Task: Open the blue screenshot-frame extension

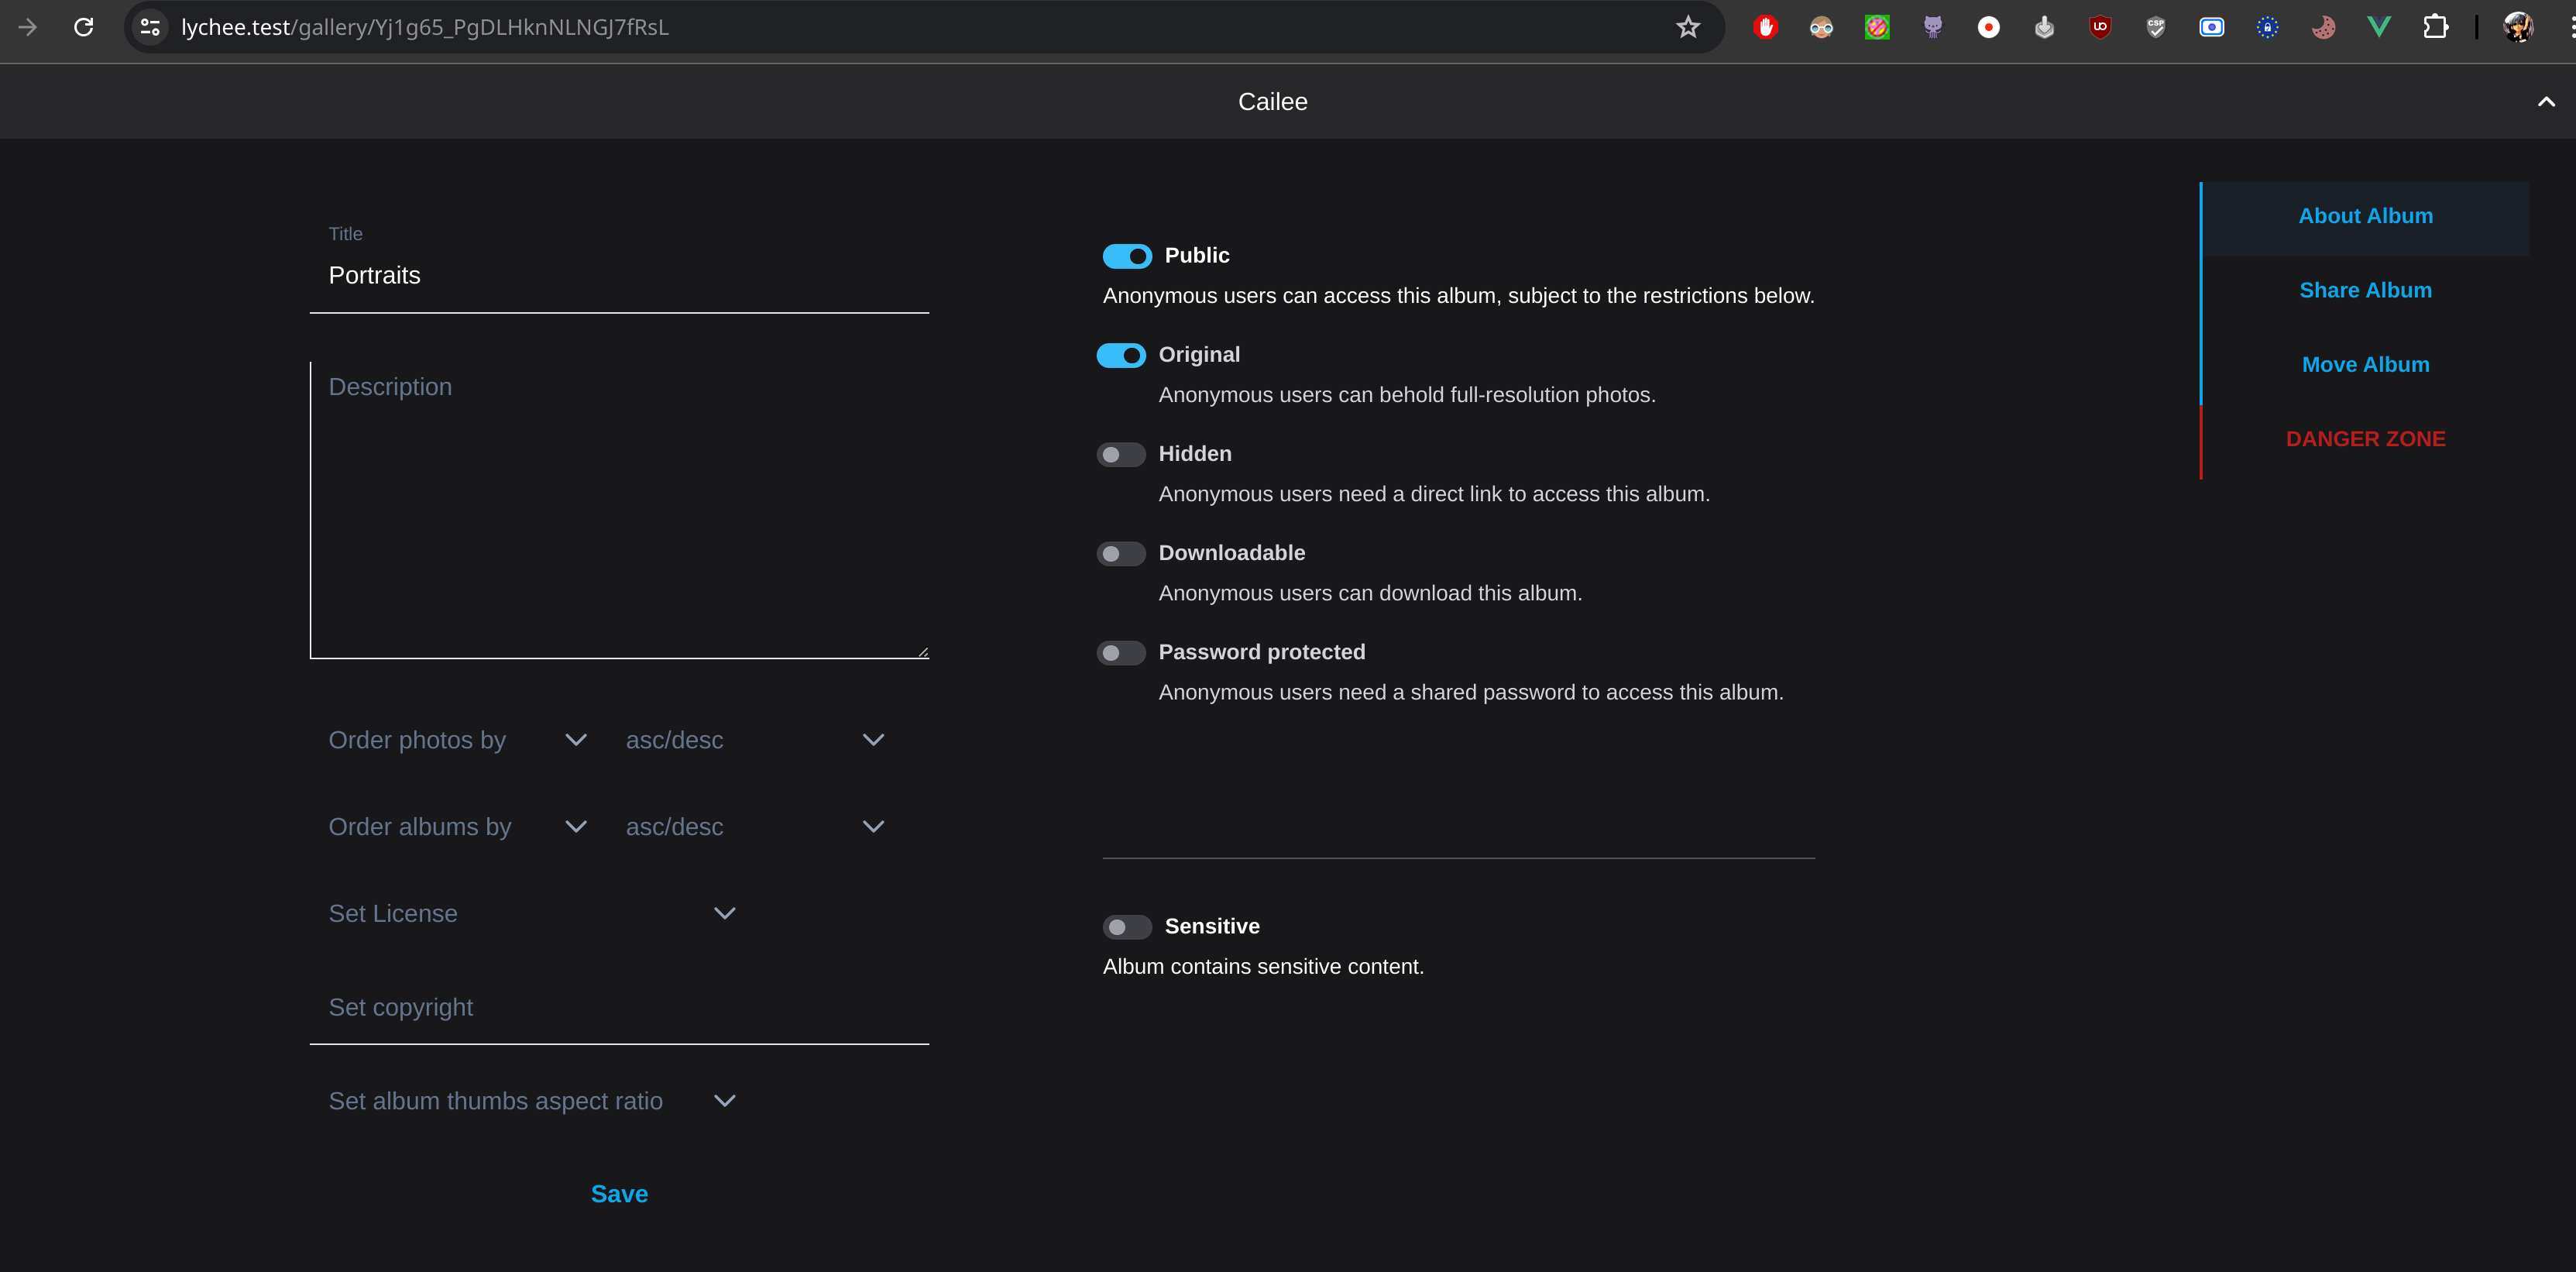Action: coord(2212,27)
